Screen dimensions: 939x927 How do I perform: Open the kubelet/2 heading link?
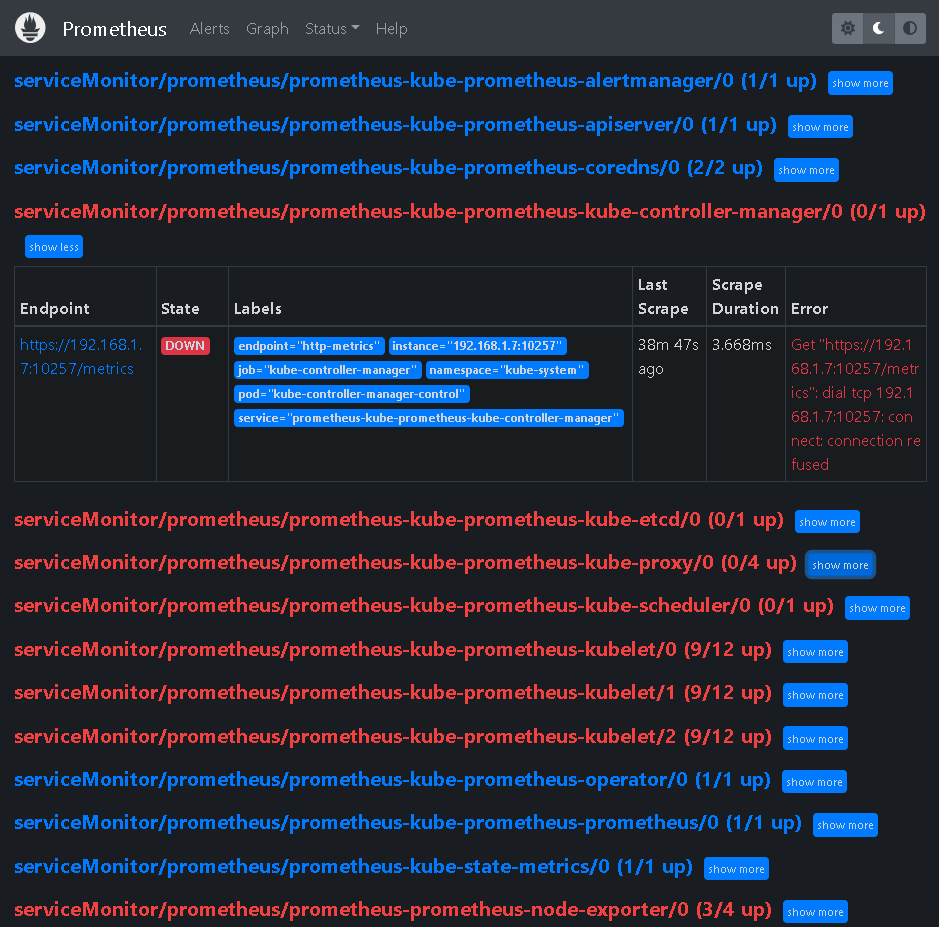(393, 736)
